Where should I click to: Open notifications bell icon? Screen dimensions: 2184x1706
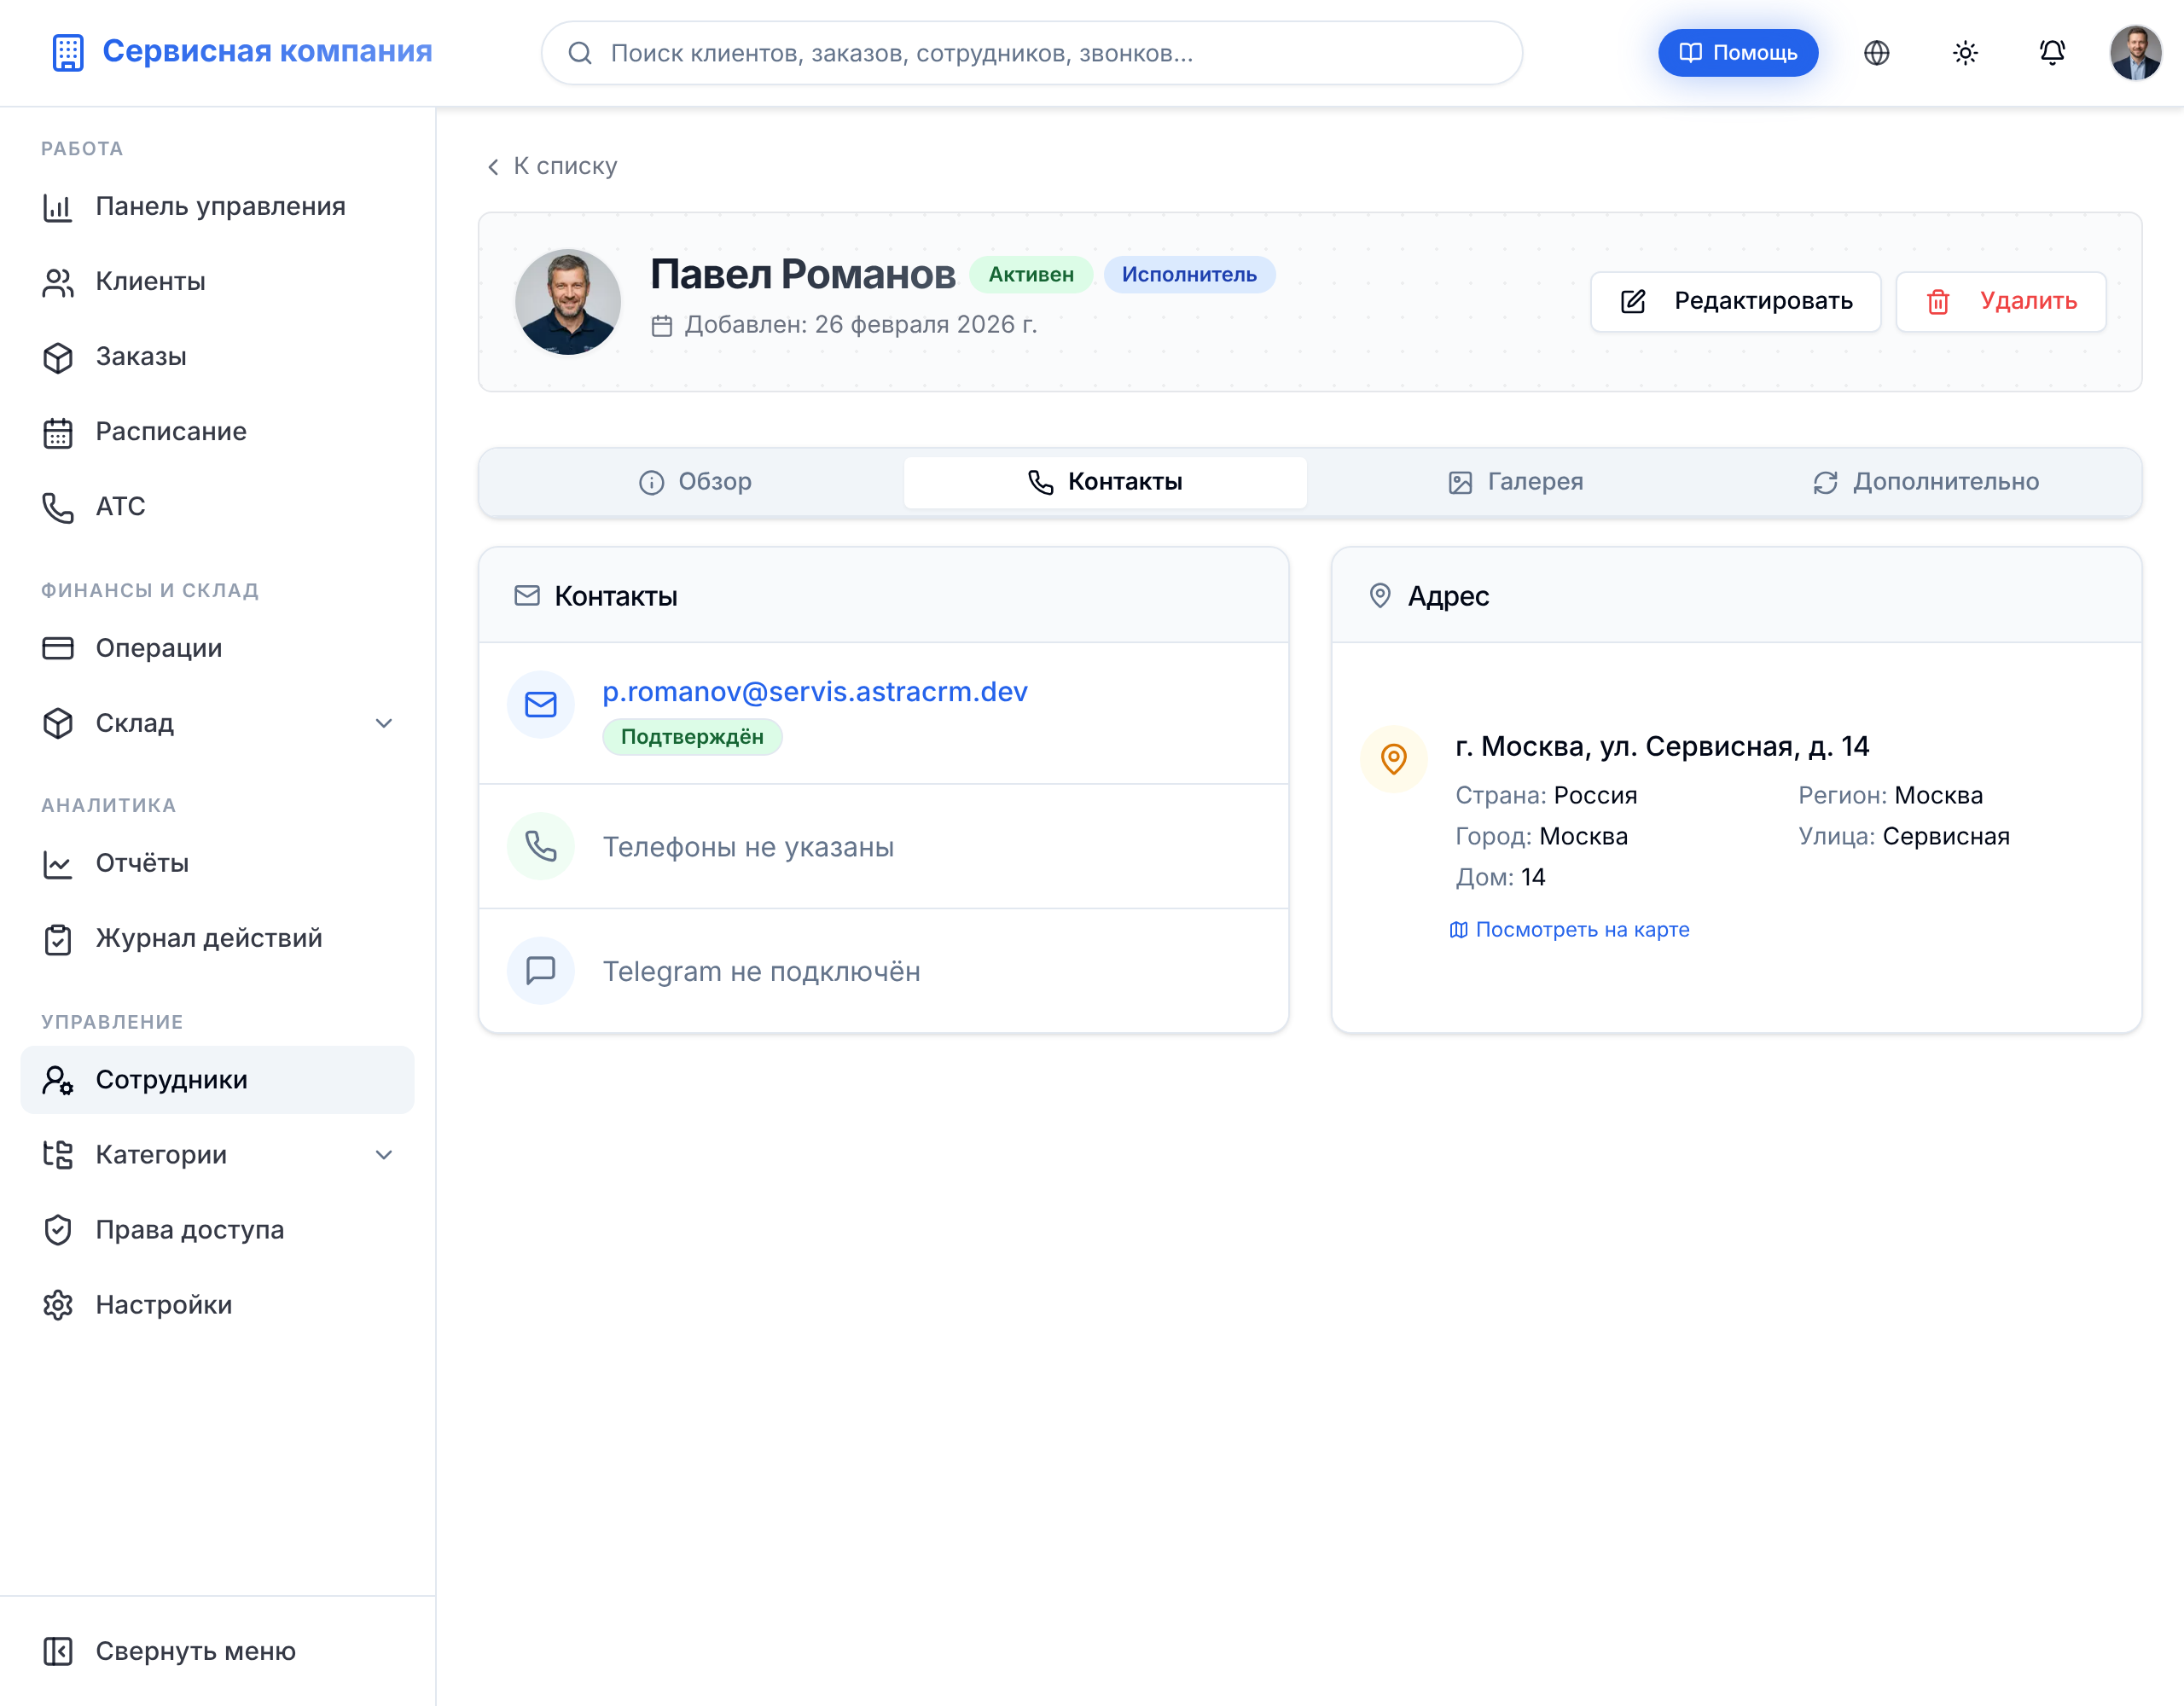2051,53
